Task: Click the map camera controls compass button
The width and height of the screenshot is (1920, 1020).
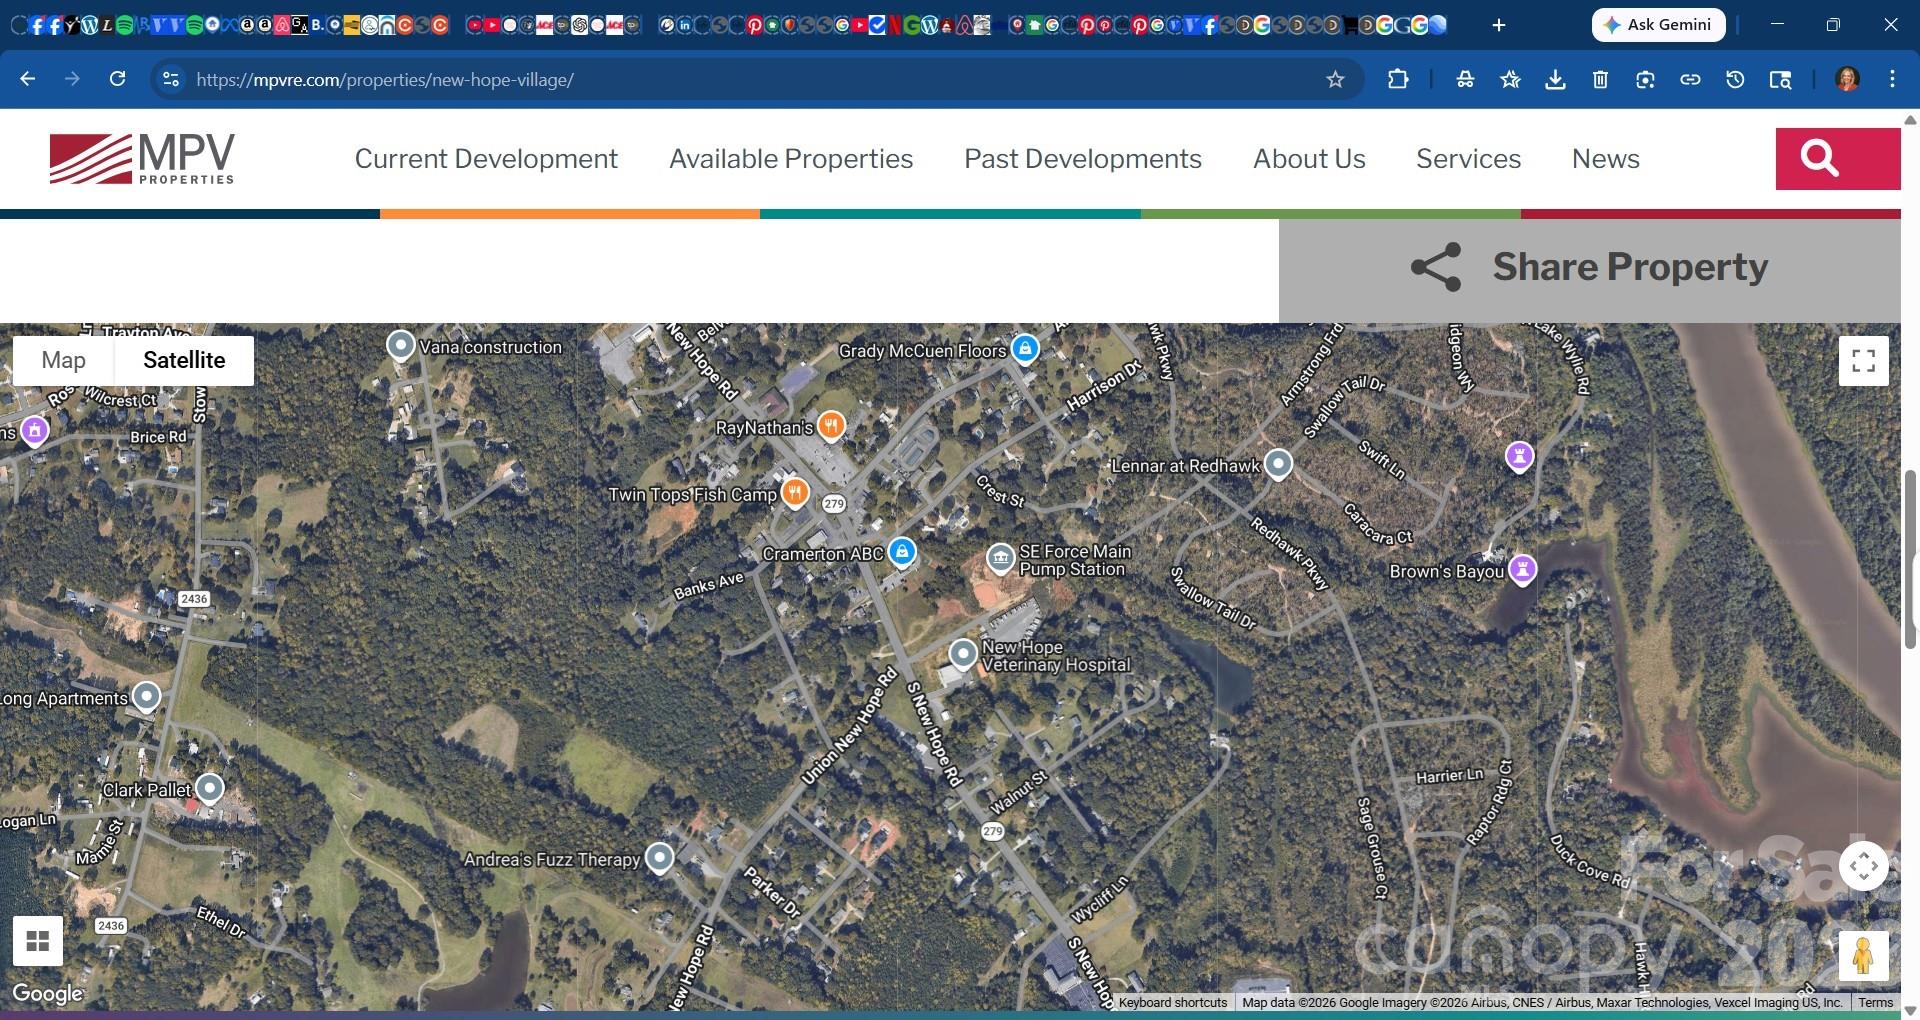Action: 1863,866
